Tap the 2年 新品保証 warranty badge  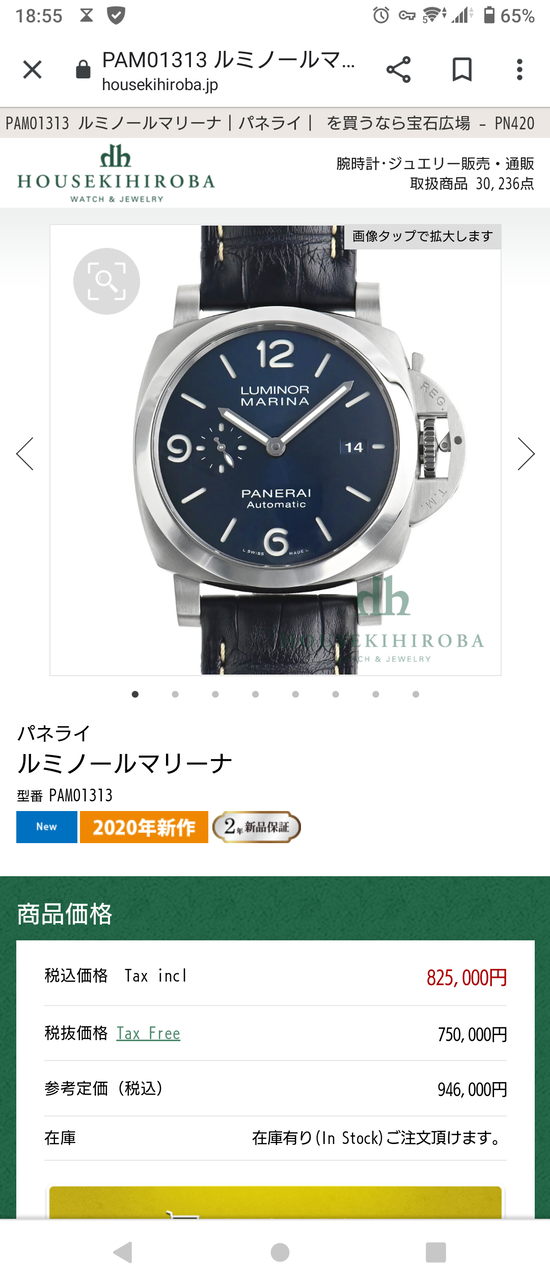[256, 827]
